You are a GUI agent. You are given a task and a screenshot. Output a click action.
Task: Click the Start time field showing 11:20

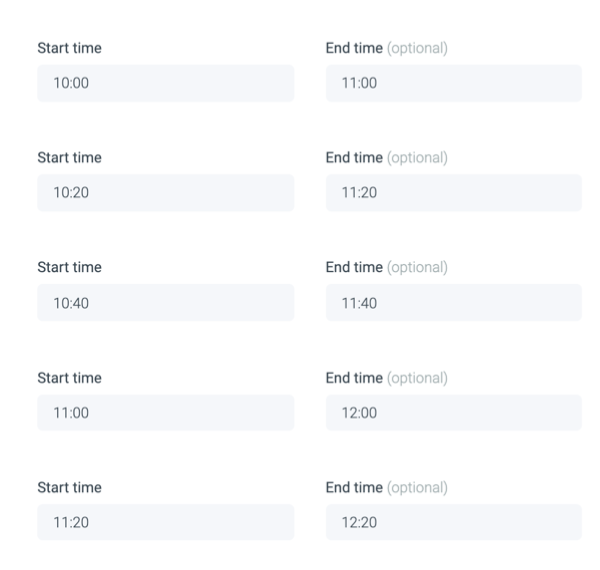pos(165,522)
